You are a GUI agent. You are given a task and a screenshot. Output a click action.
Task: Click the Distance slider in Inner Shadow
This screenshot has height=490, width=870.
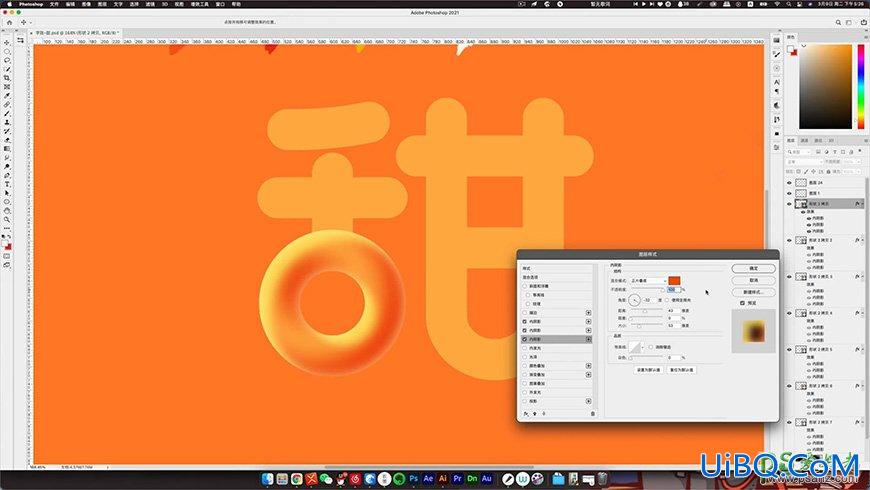[646, 311]
